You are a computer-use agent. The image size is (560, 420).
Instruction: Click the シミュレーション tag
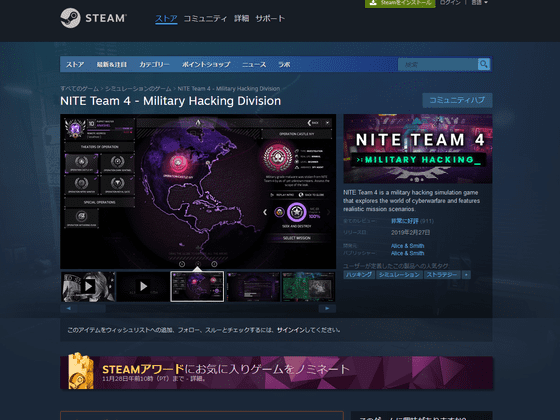[x=399, y=275]
